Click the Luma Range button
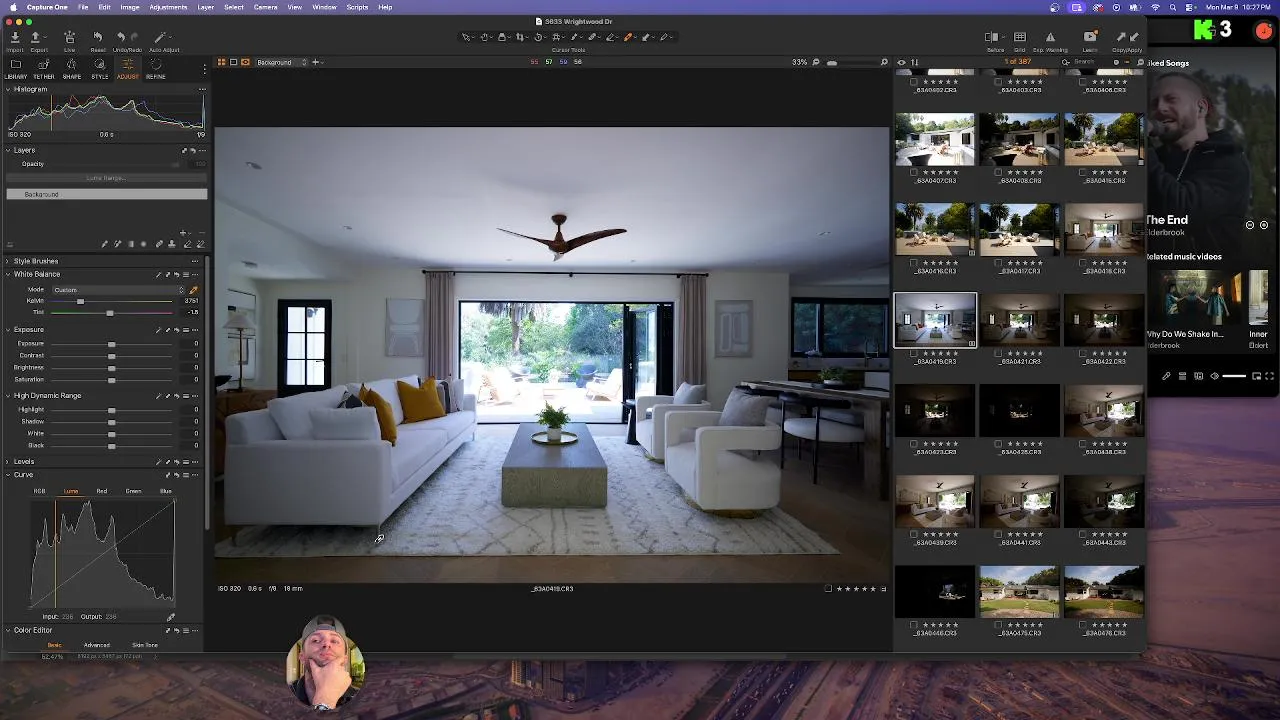Image resolution: width=1280 pixels, height=720 pixels. (106, 178)
